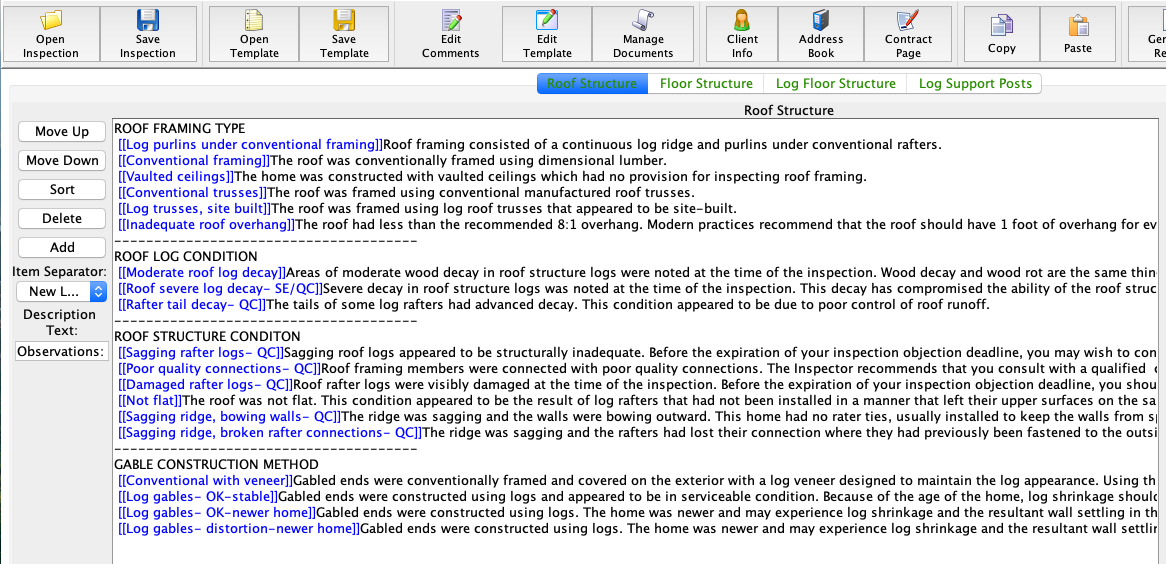Select the Rafter tail decay- QC tag
Viewport: 1166px width, 564px height.
click(x=192, y=304)
